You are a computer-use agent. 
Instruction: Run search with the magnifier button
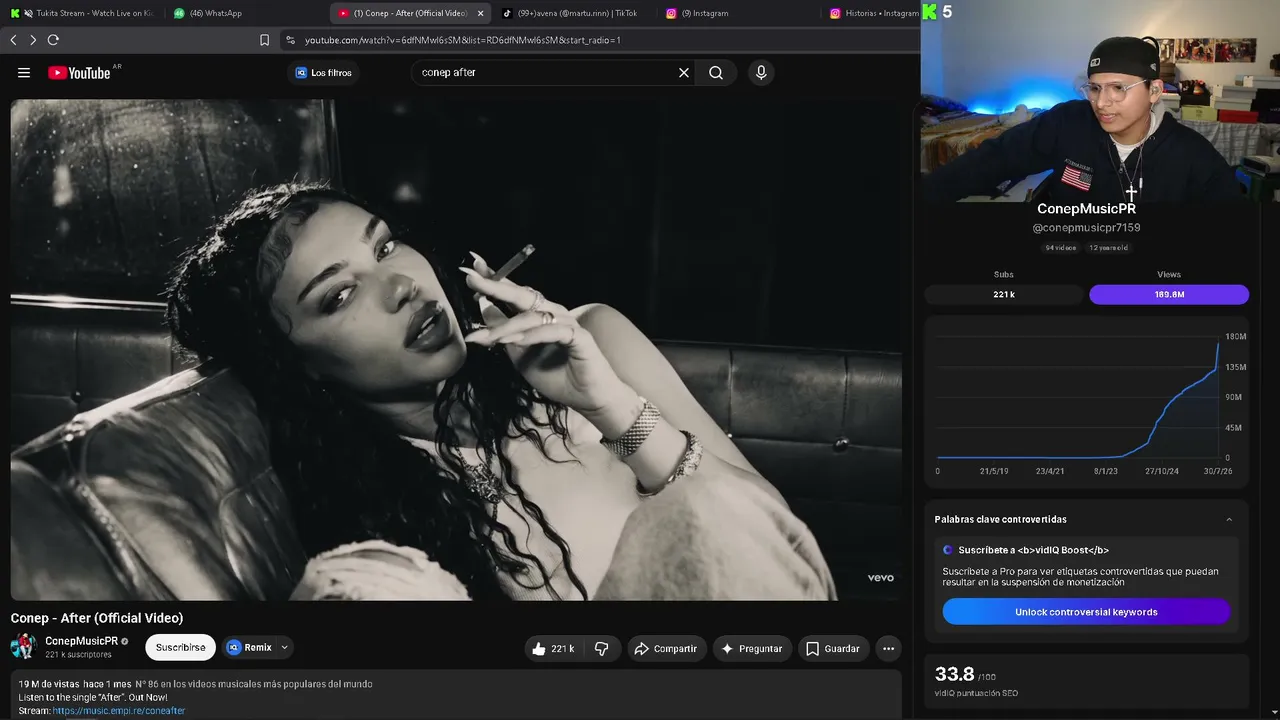point(716,72)
